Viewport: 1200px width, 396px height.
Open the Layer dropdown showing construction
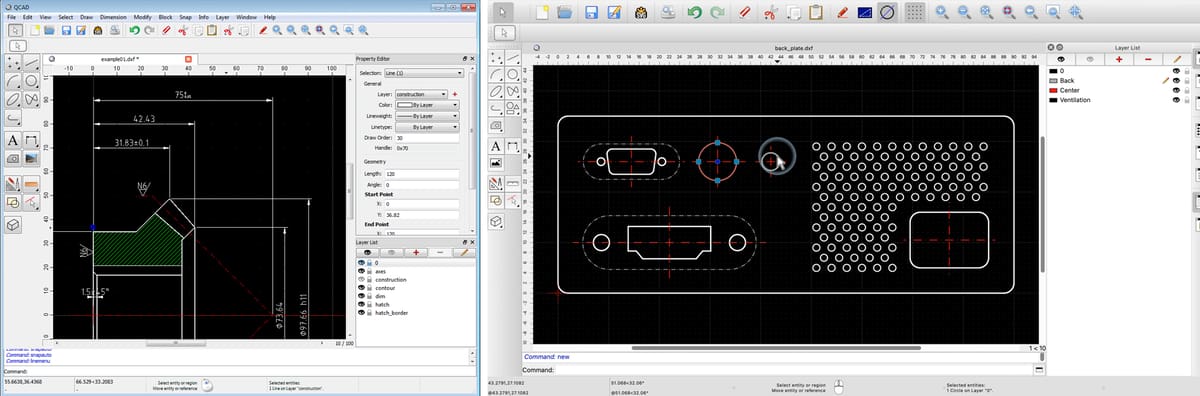pyautogui.click(x=421, y=93)
